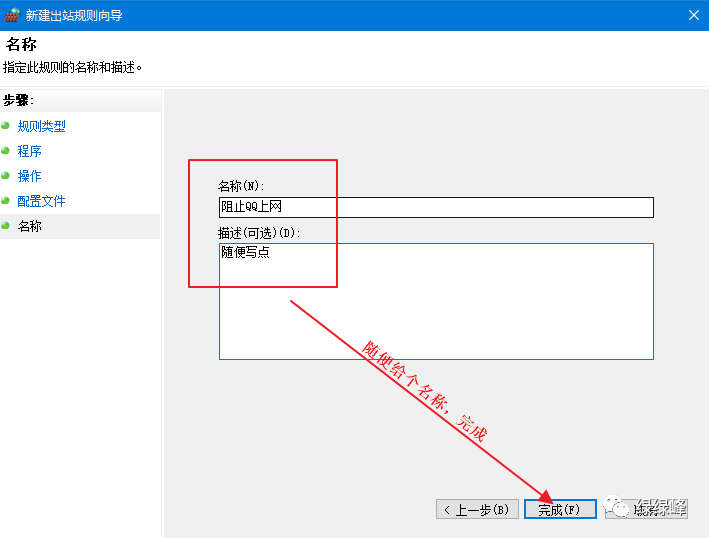Click the firewall wizard title bar icon
Viewport: 709px width, 538px height.
coord(13,15)
